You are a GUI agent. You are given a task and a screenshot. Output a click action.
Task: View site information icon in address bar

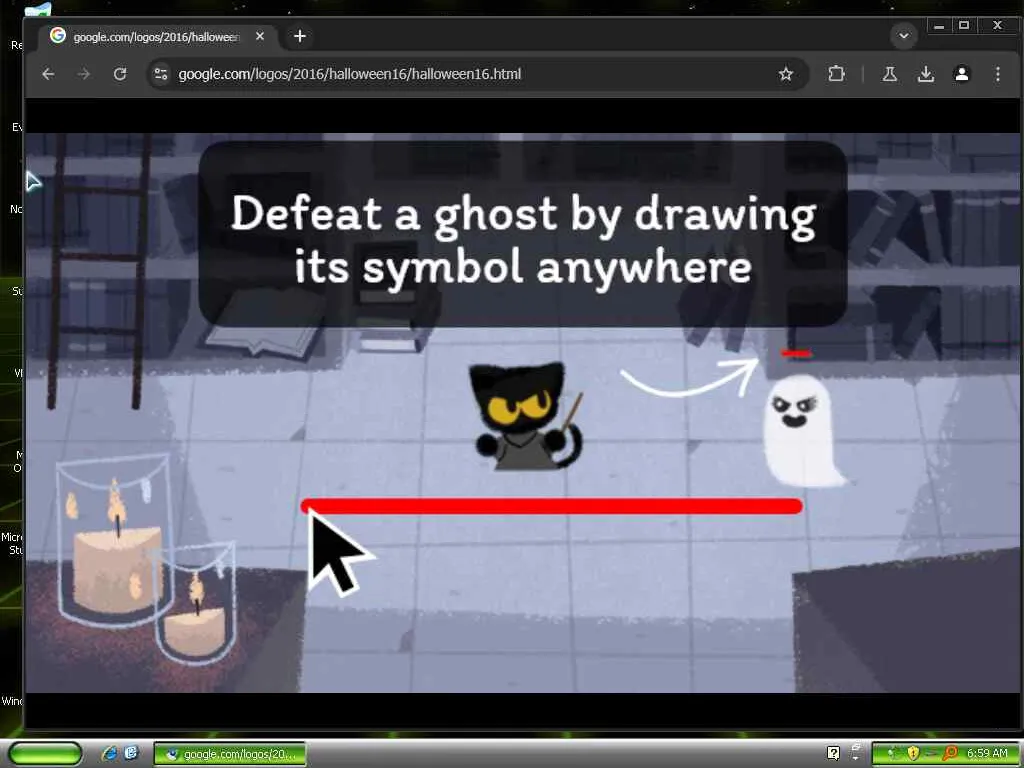click(161, 74)
